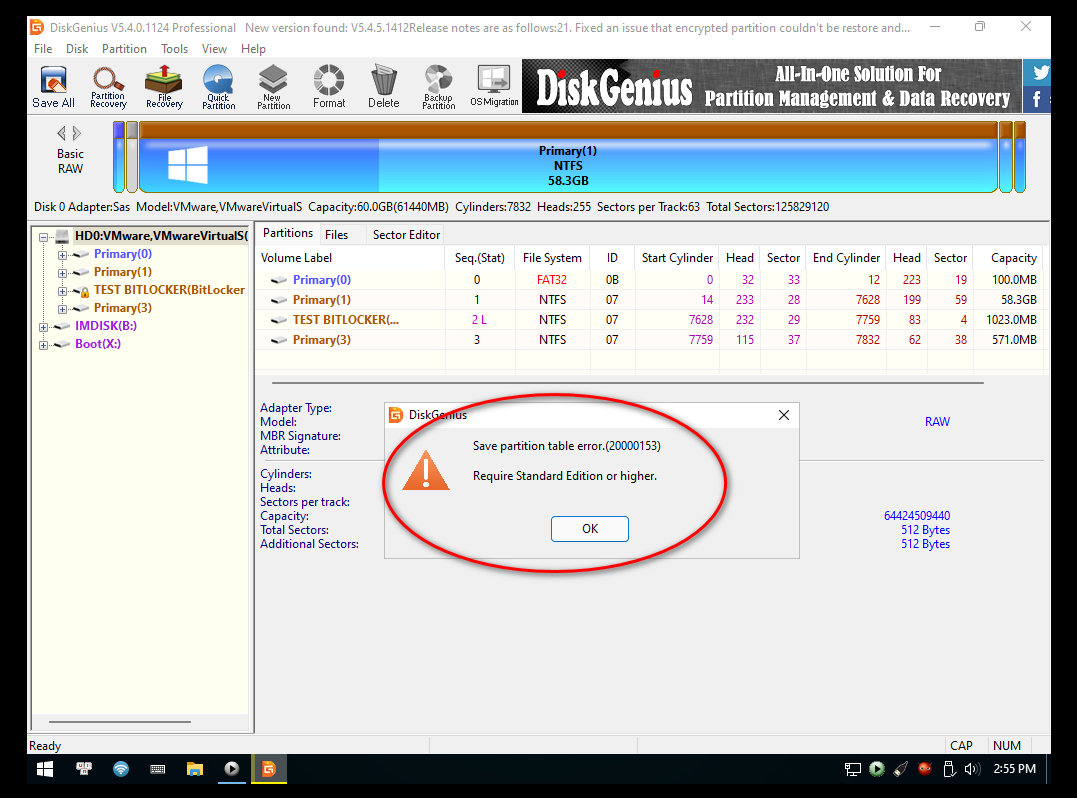Viewport: 1077px width, 798px height.
Task: Open the File menu
Action: click(x=43, y=49)
